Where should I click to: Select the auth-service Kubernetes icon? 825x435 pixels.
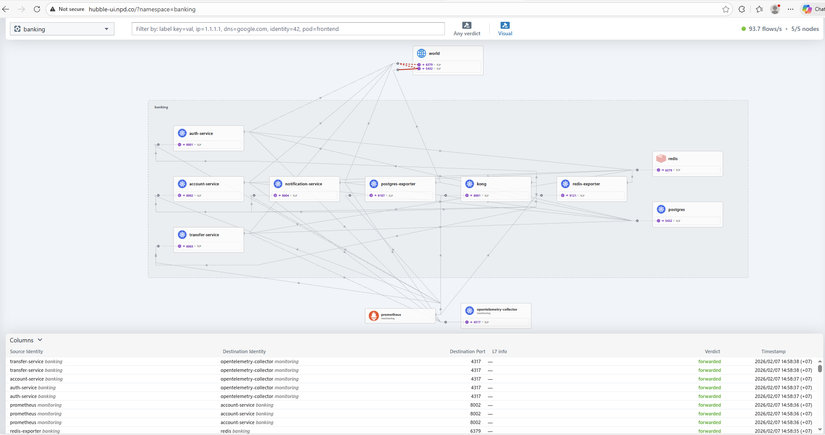(x=182, y=133)
